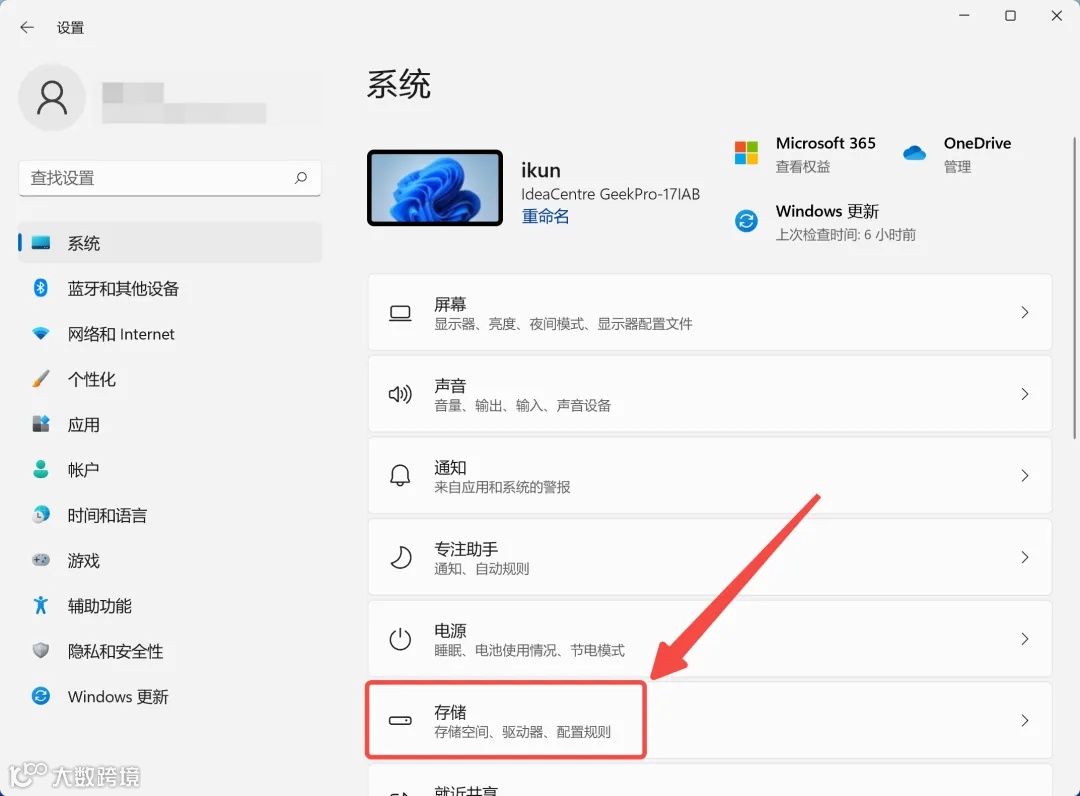The height and width of the screenshot is (796, 1080).
Task: Open Windows 更新 in the sidebar
Action: point(170,696)
